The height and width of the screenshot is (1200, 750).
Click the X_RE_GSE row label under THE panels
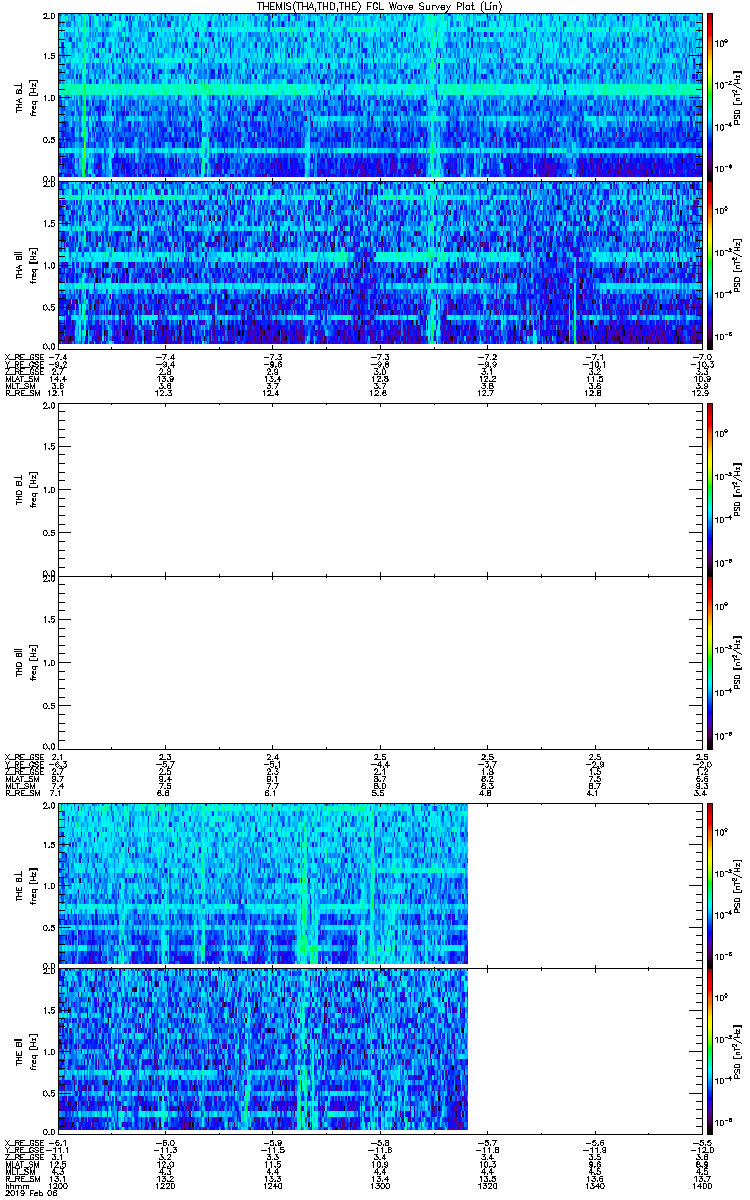[22, 1142]
